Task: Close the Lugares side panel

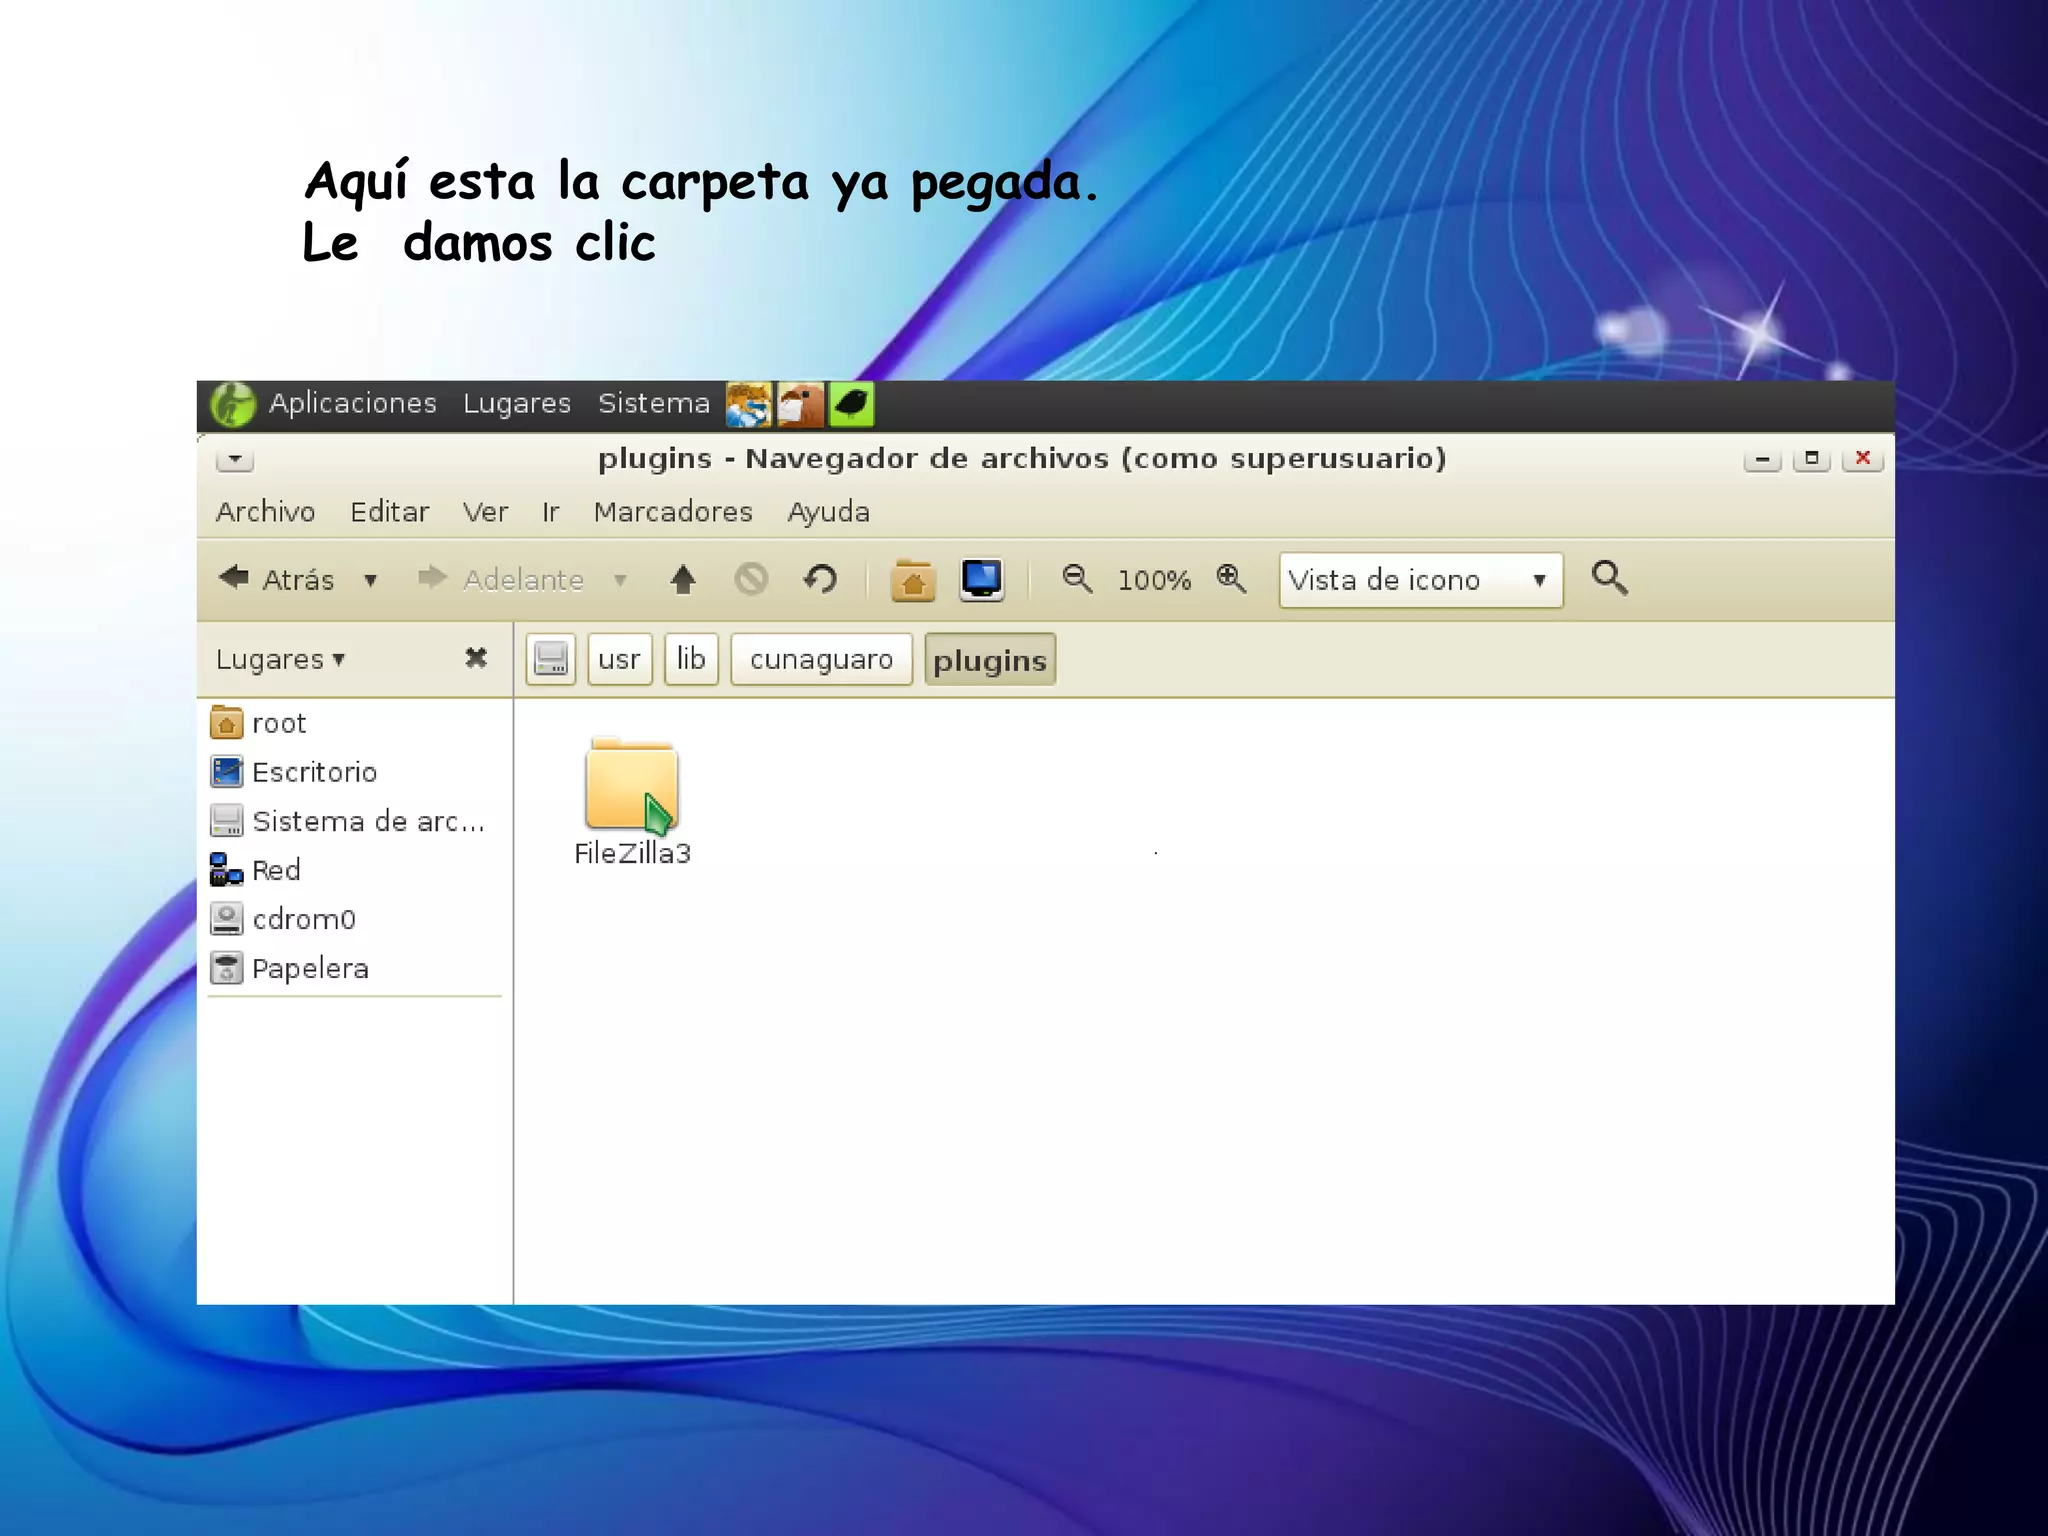Action: coord(476,658)
